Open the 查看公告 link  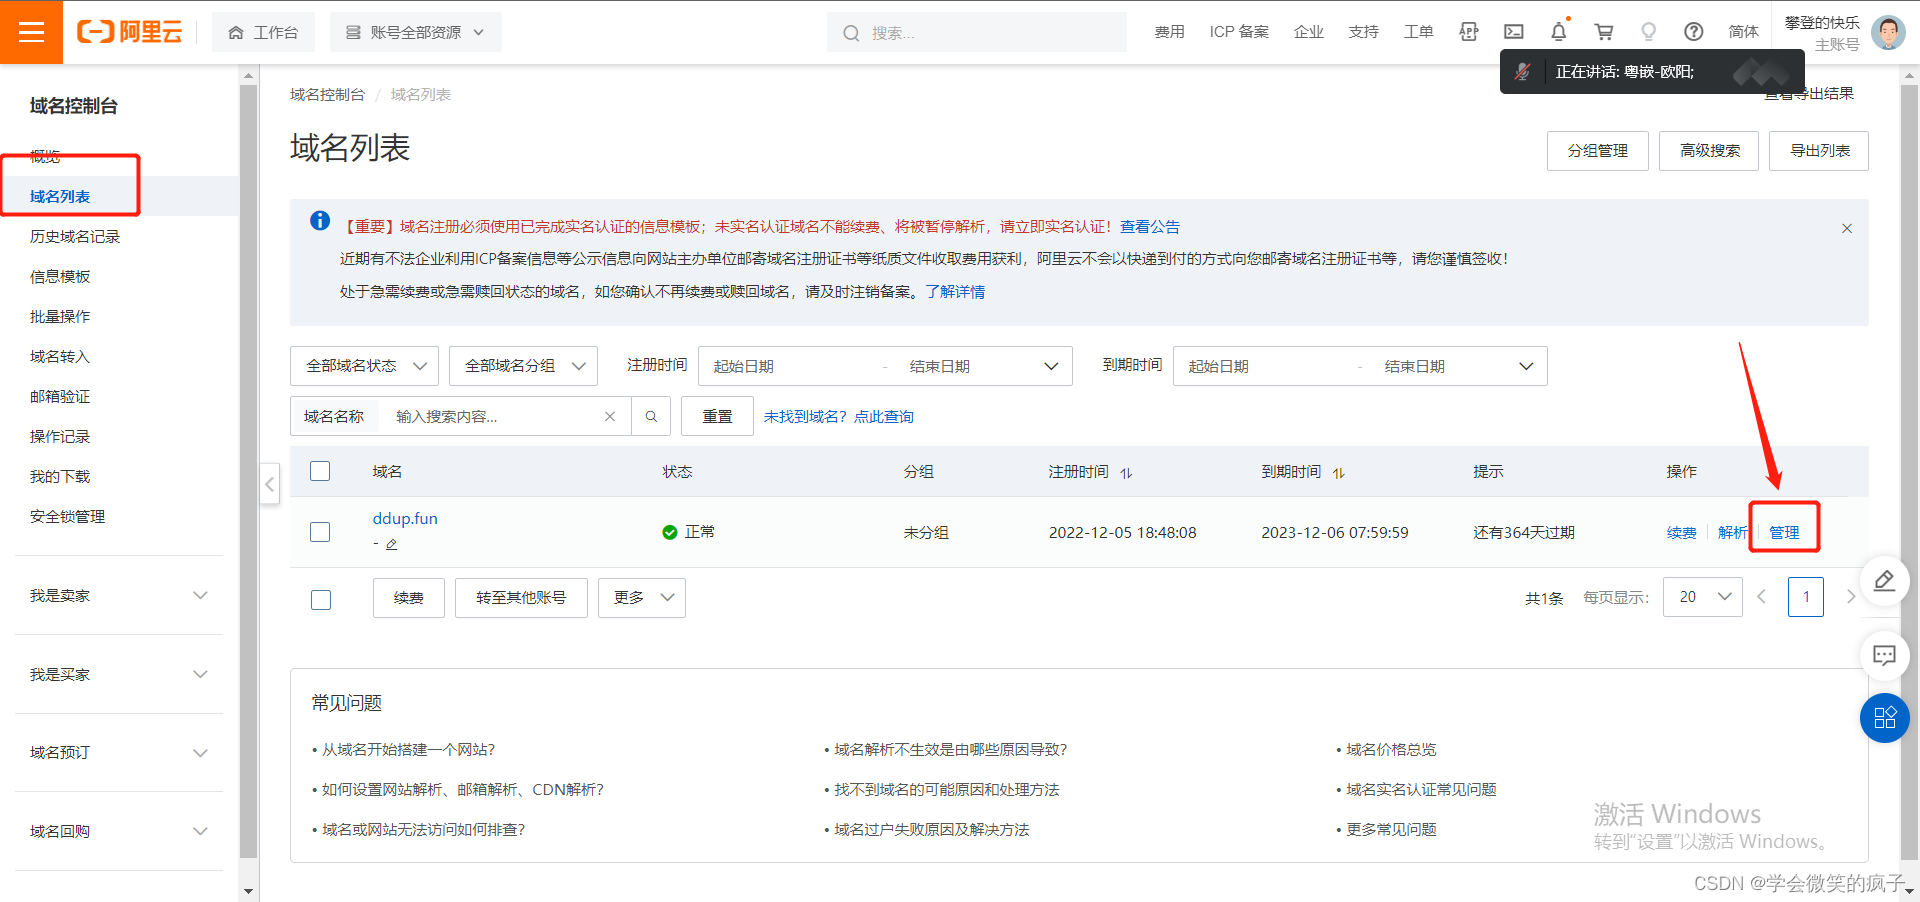click(x=1149, y=227)
